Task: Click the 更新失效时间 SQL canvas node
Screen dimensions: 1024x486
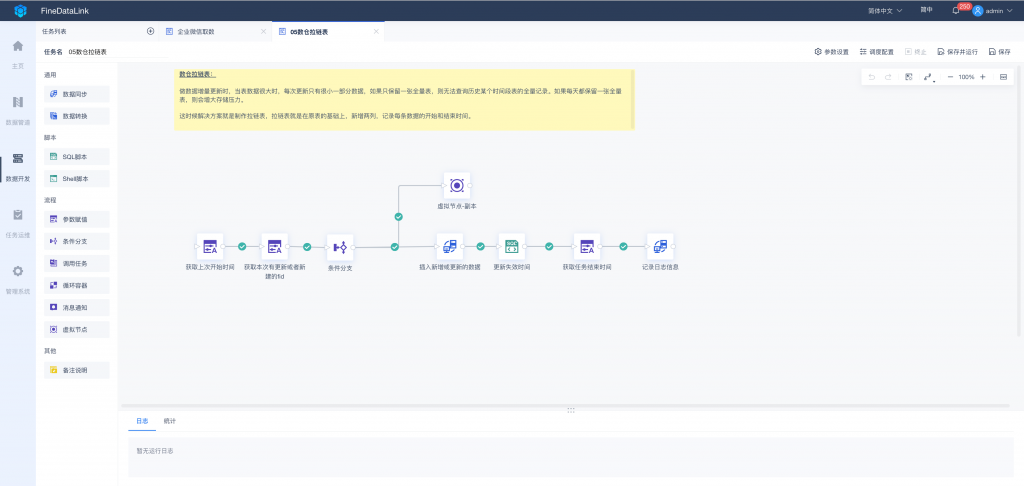Action: coord(511,247)
